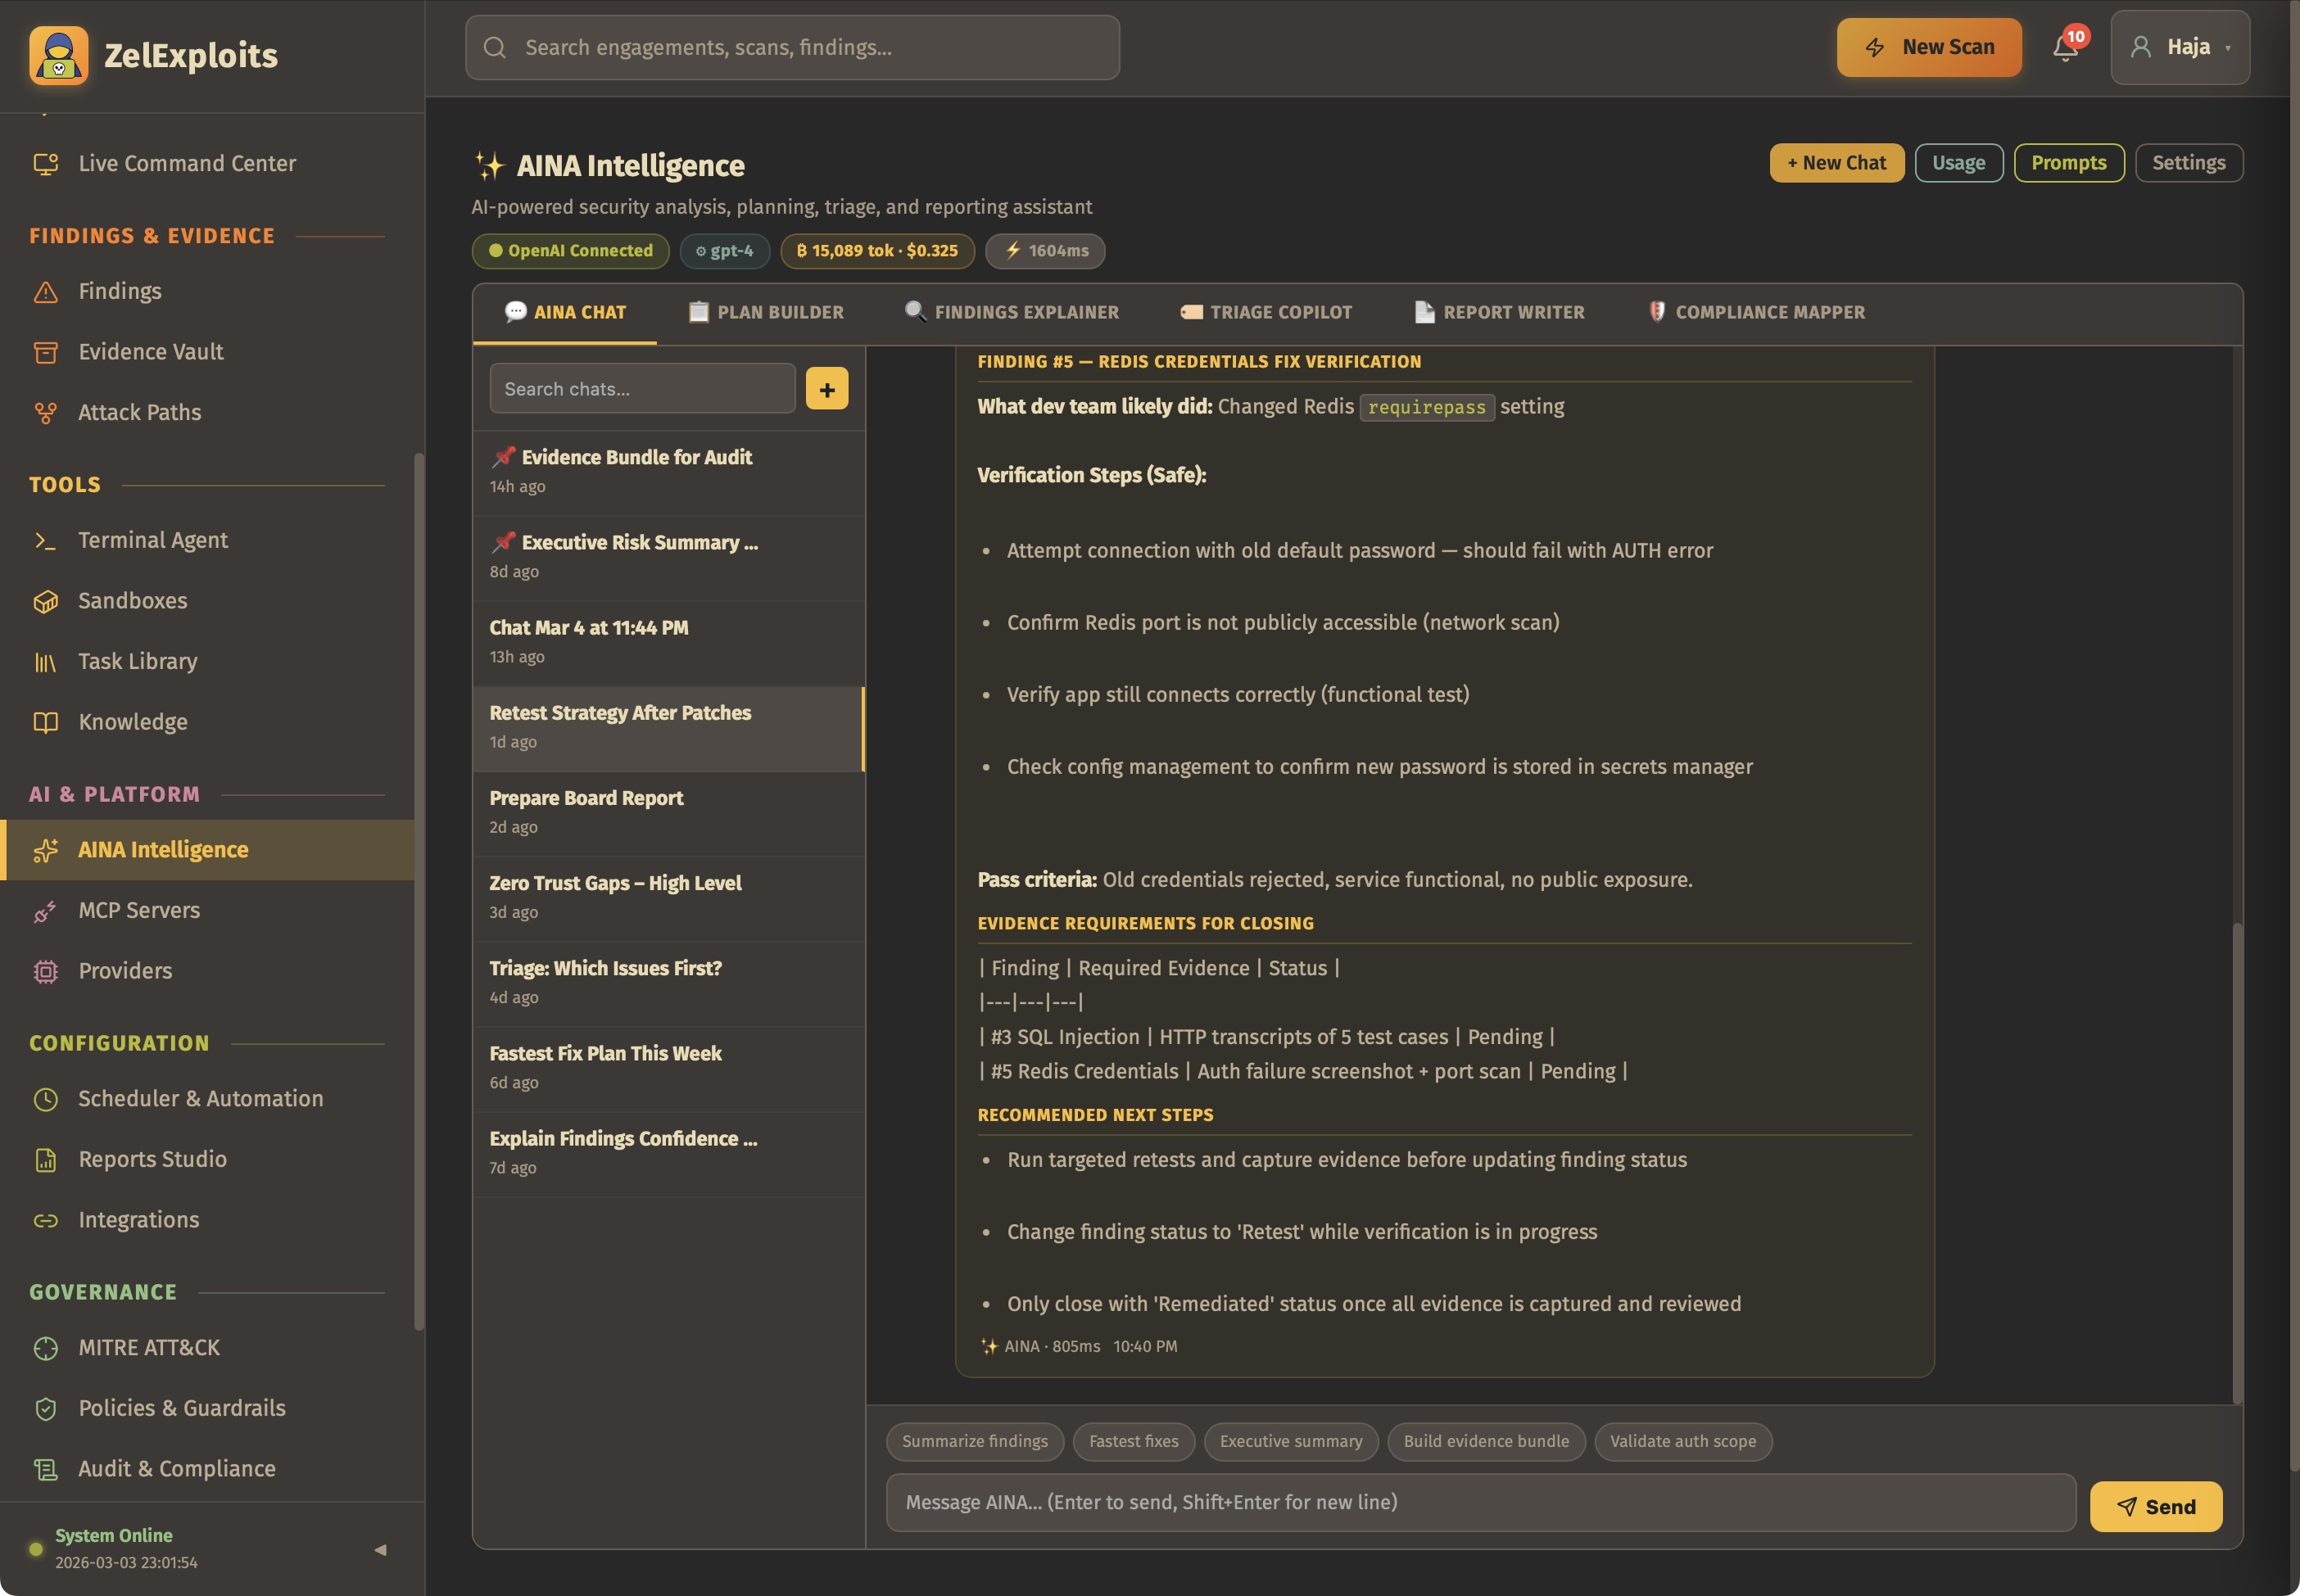Launch a New Scan
Screen dimensions: 2300x1596
(x=1927, y=47)
